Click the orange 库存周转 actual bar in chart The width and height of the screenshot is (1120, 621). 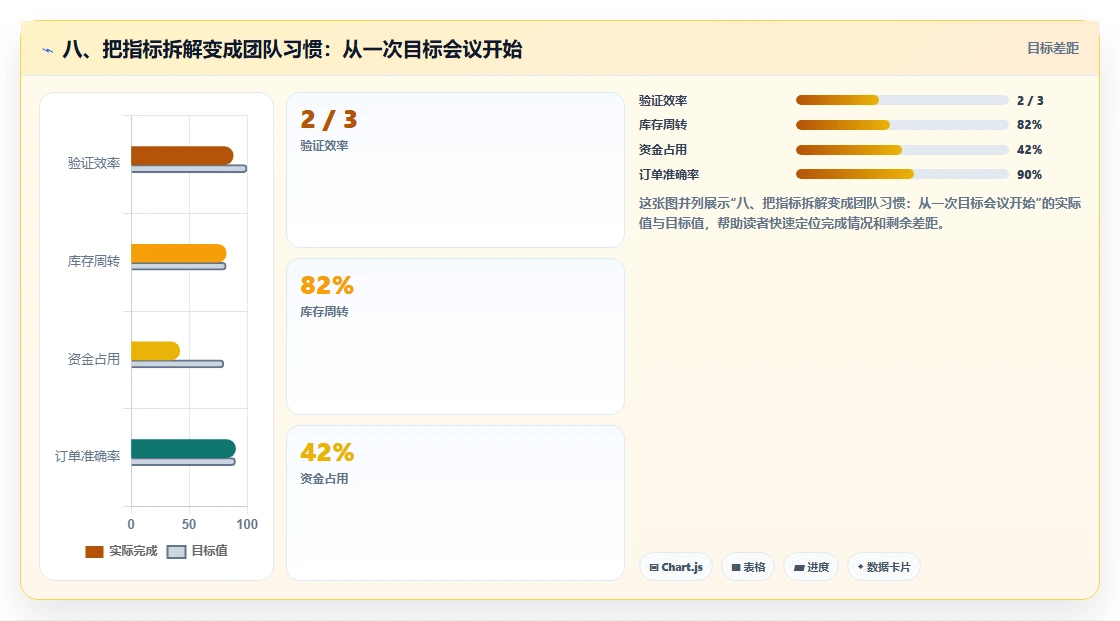pyautogui.click(x=179, y=253)
